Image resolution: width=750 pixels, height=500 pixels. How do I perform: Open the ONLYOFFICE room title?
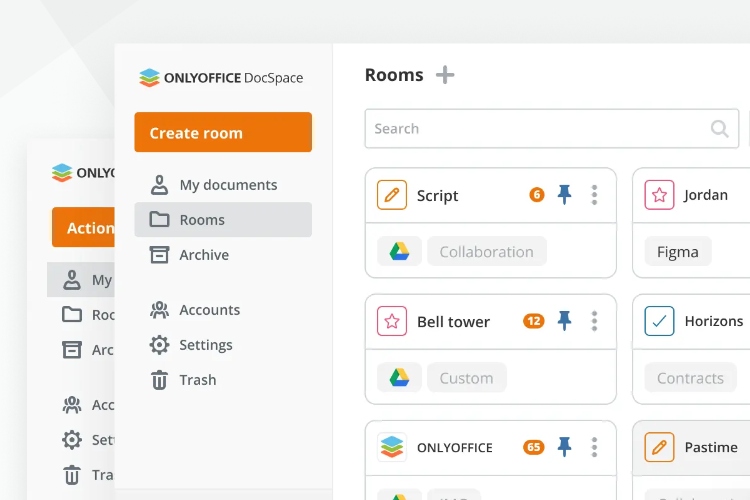pyautogui.click(x=454, y=447)
